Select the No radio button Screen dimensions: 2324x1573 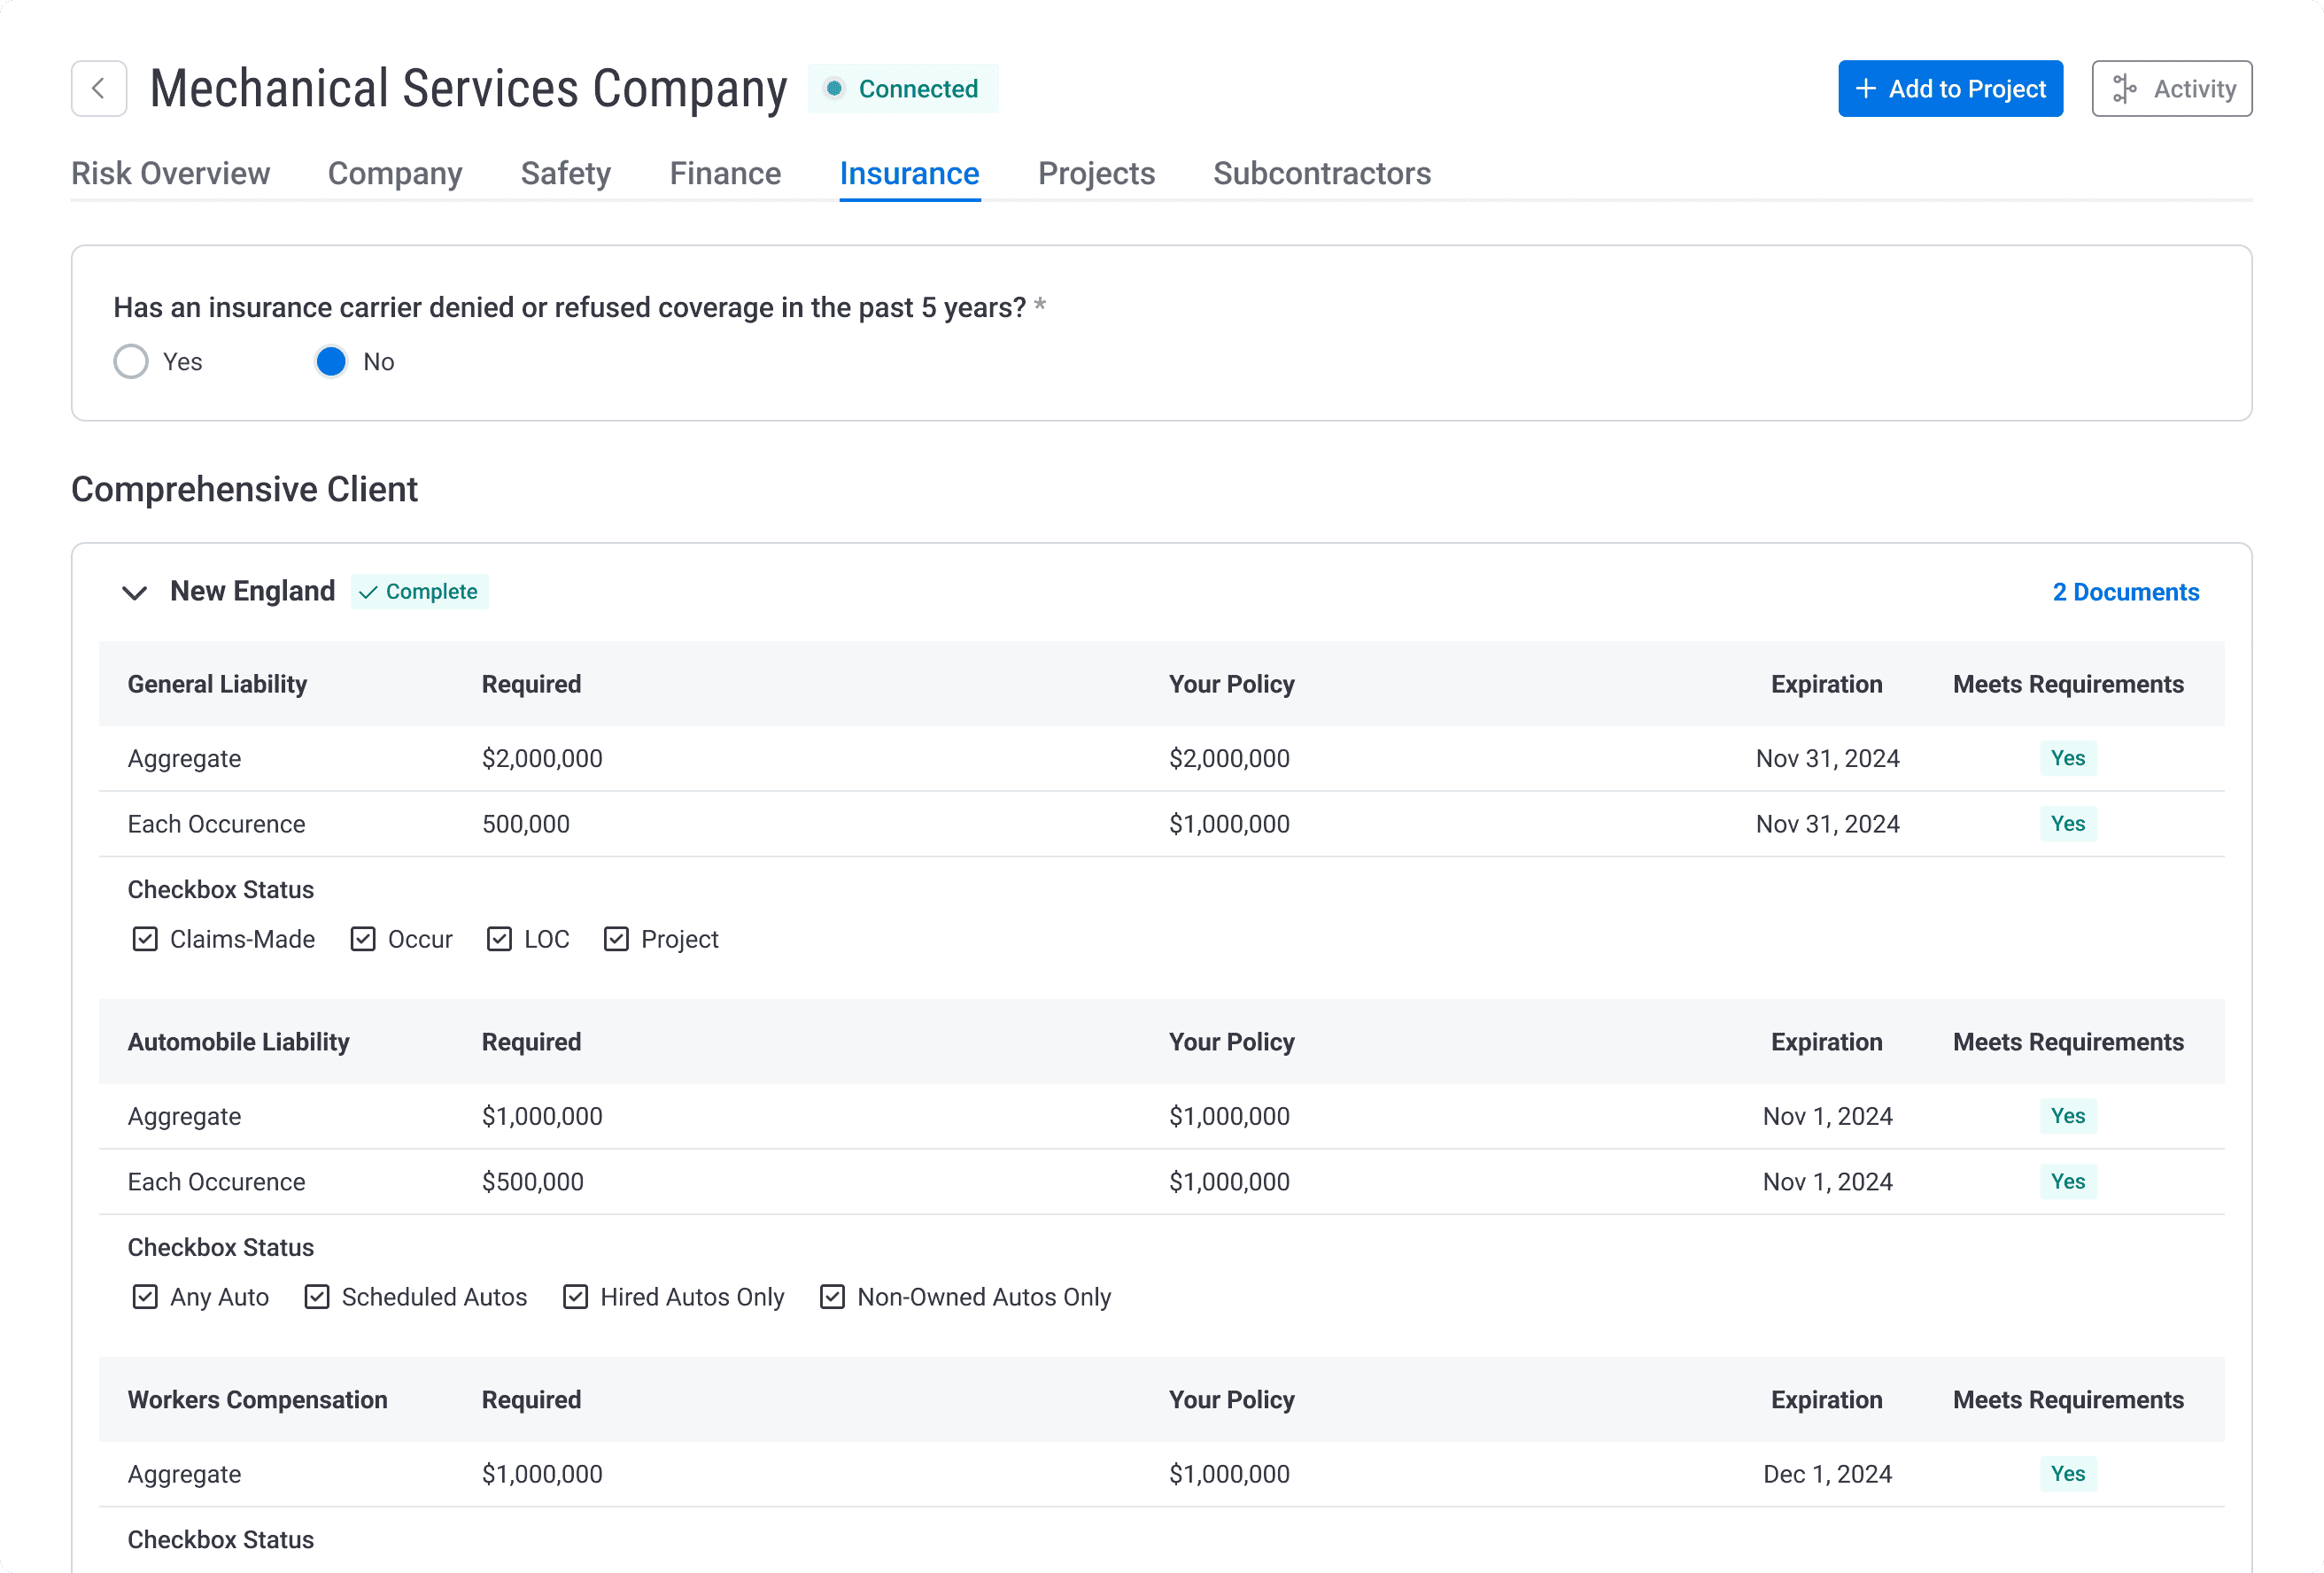[x=331, y=362]
